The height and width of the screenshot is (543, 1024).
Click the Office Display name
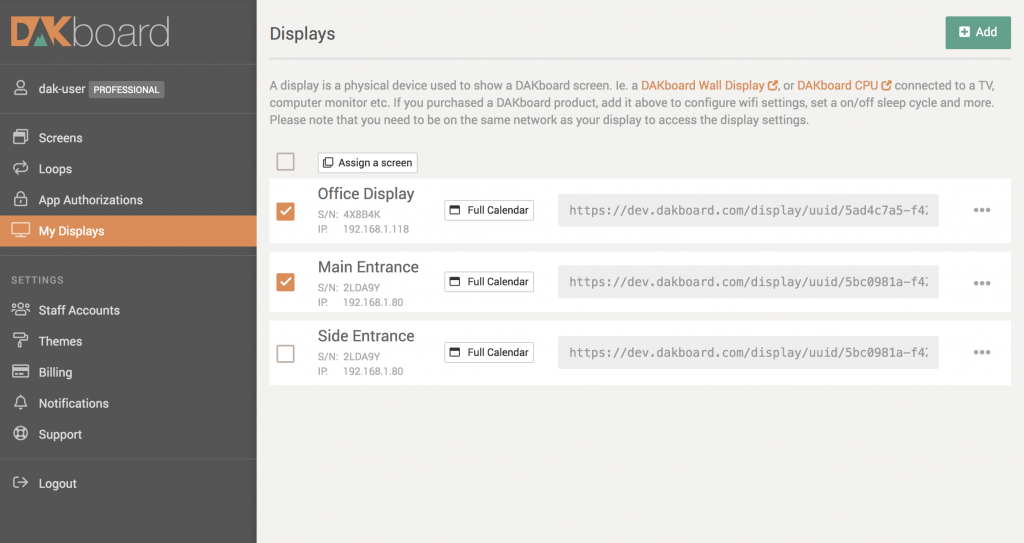(366, 194)
